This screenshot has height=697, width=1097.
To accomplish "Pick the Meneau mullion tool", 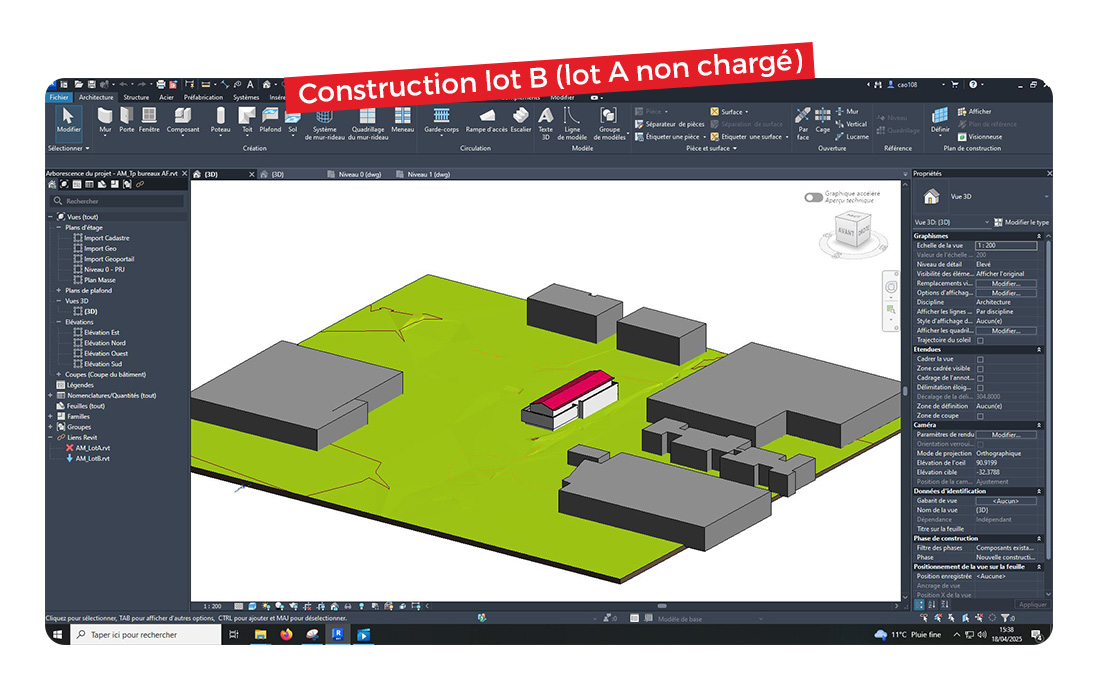I will (x=402, y=120).
